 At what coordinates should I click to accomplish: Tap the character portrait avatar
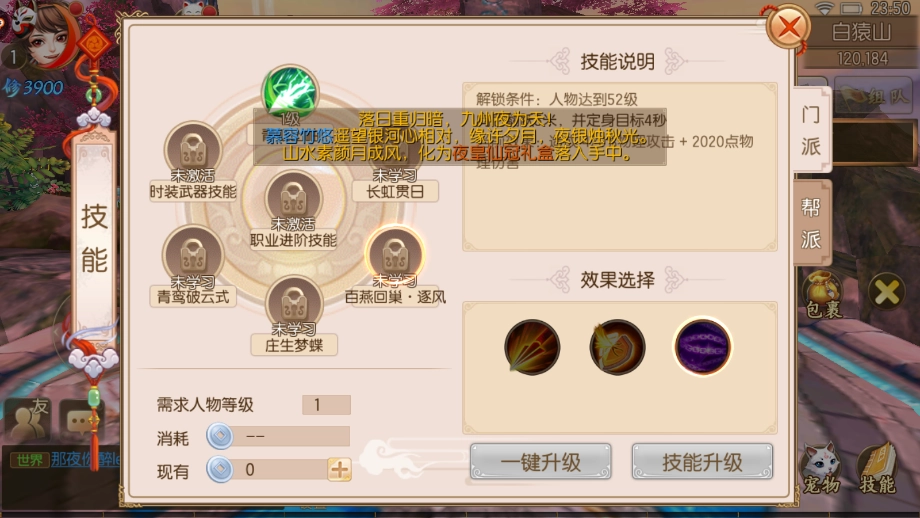pos(50,36)
